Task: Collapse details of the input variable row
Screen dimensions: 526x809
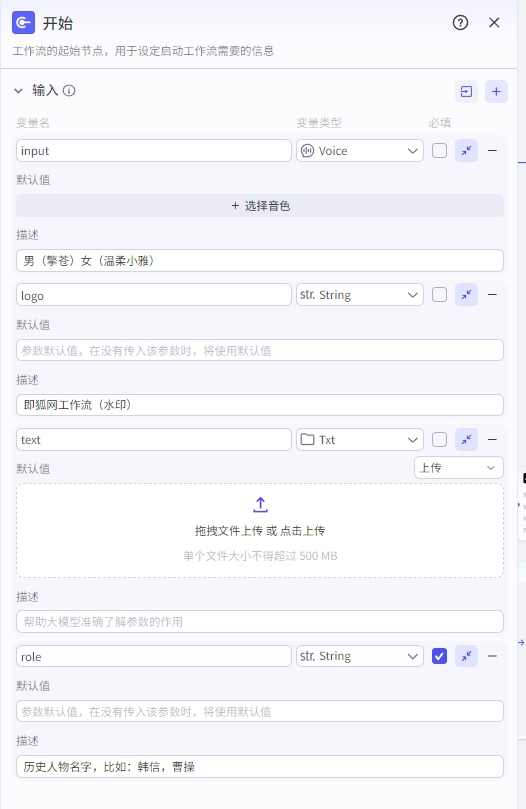Action: click(466, 151)
